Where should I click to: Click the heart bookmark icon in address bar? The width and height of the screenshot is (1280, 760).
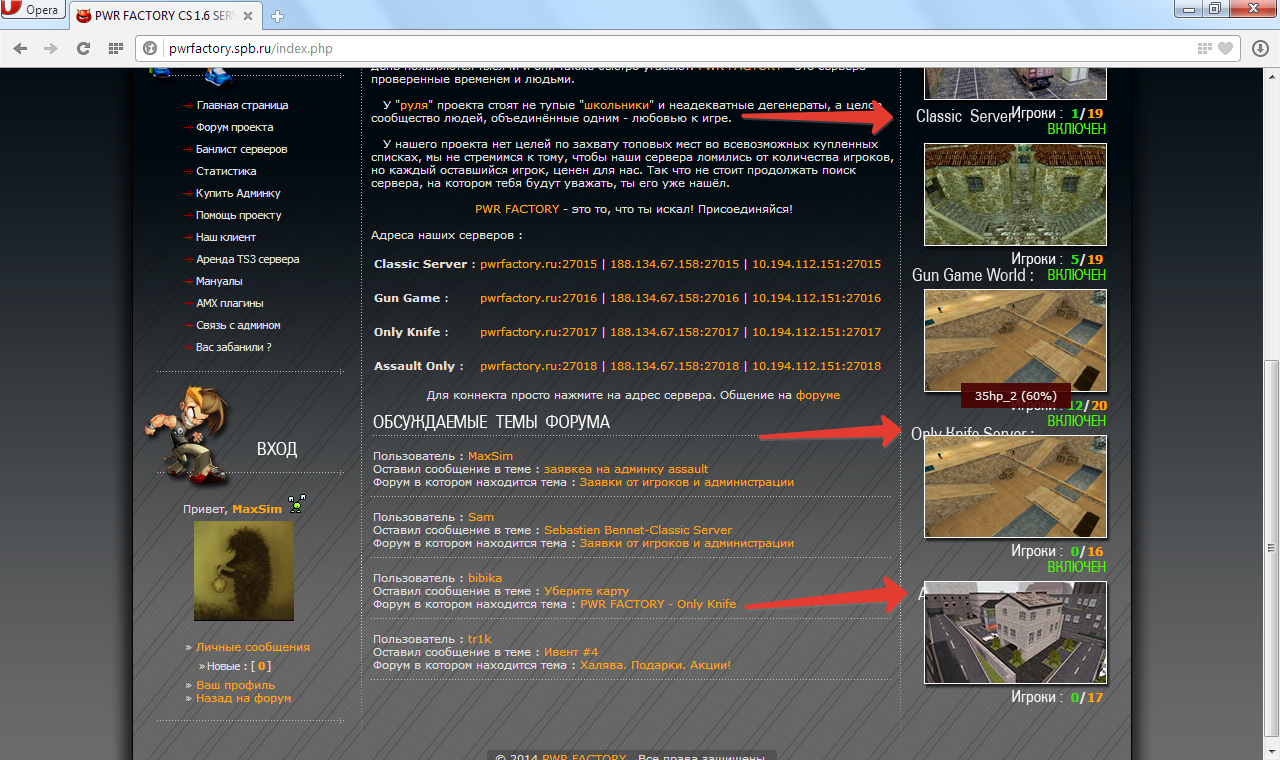click(1226, 48)
